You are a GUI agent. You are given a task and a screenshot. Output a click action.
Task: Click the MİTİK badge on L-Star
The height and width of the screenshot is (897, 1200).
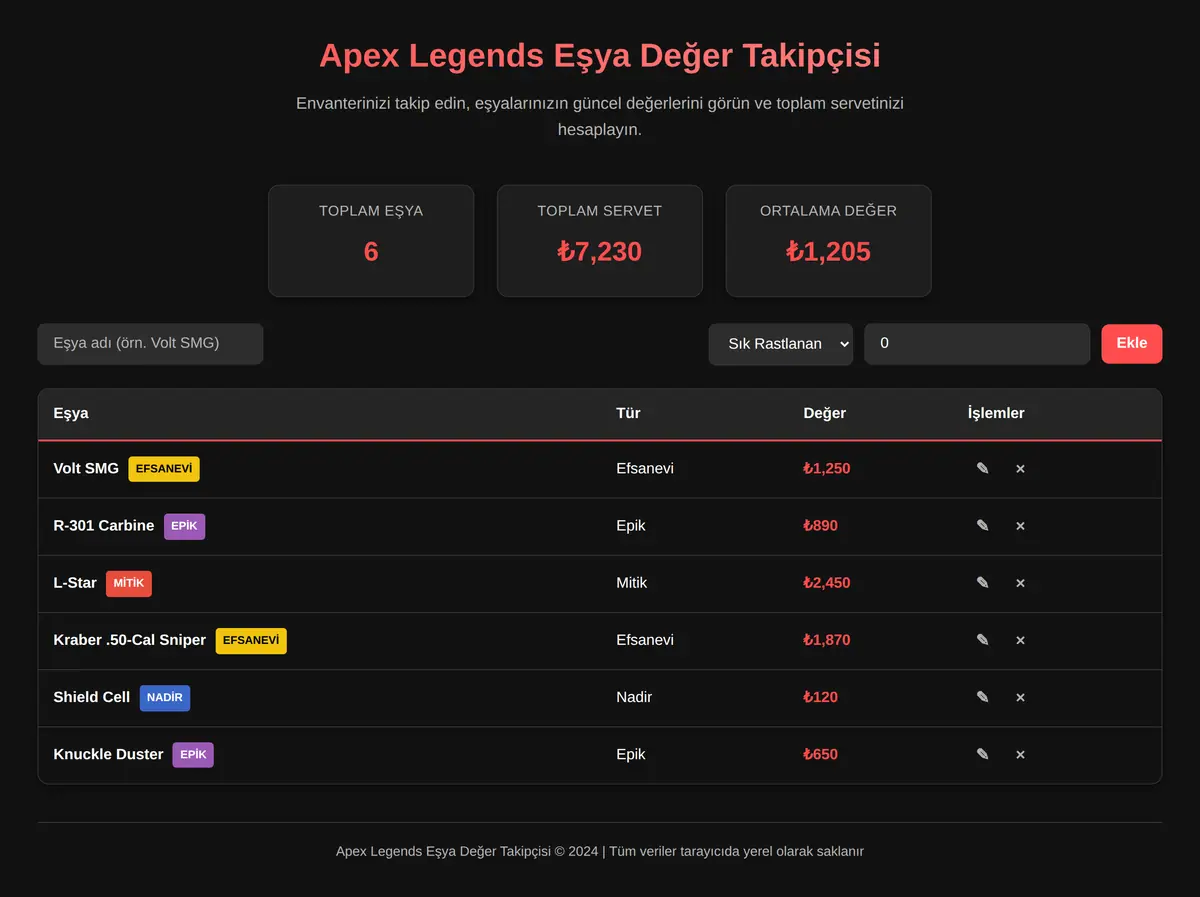[x=129, y=583]
